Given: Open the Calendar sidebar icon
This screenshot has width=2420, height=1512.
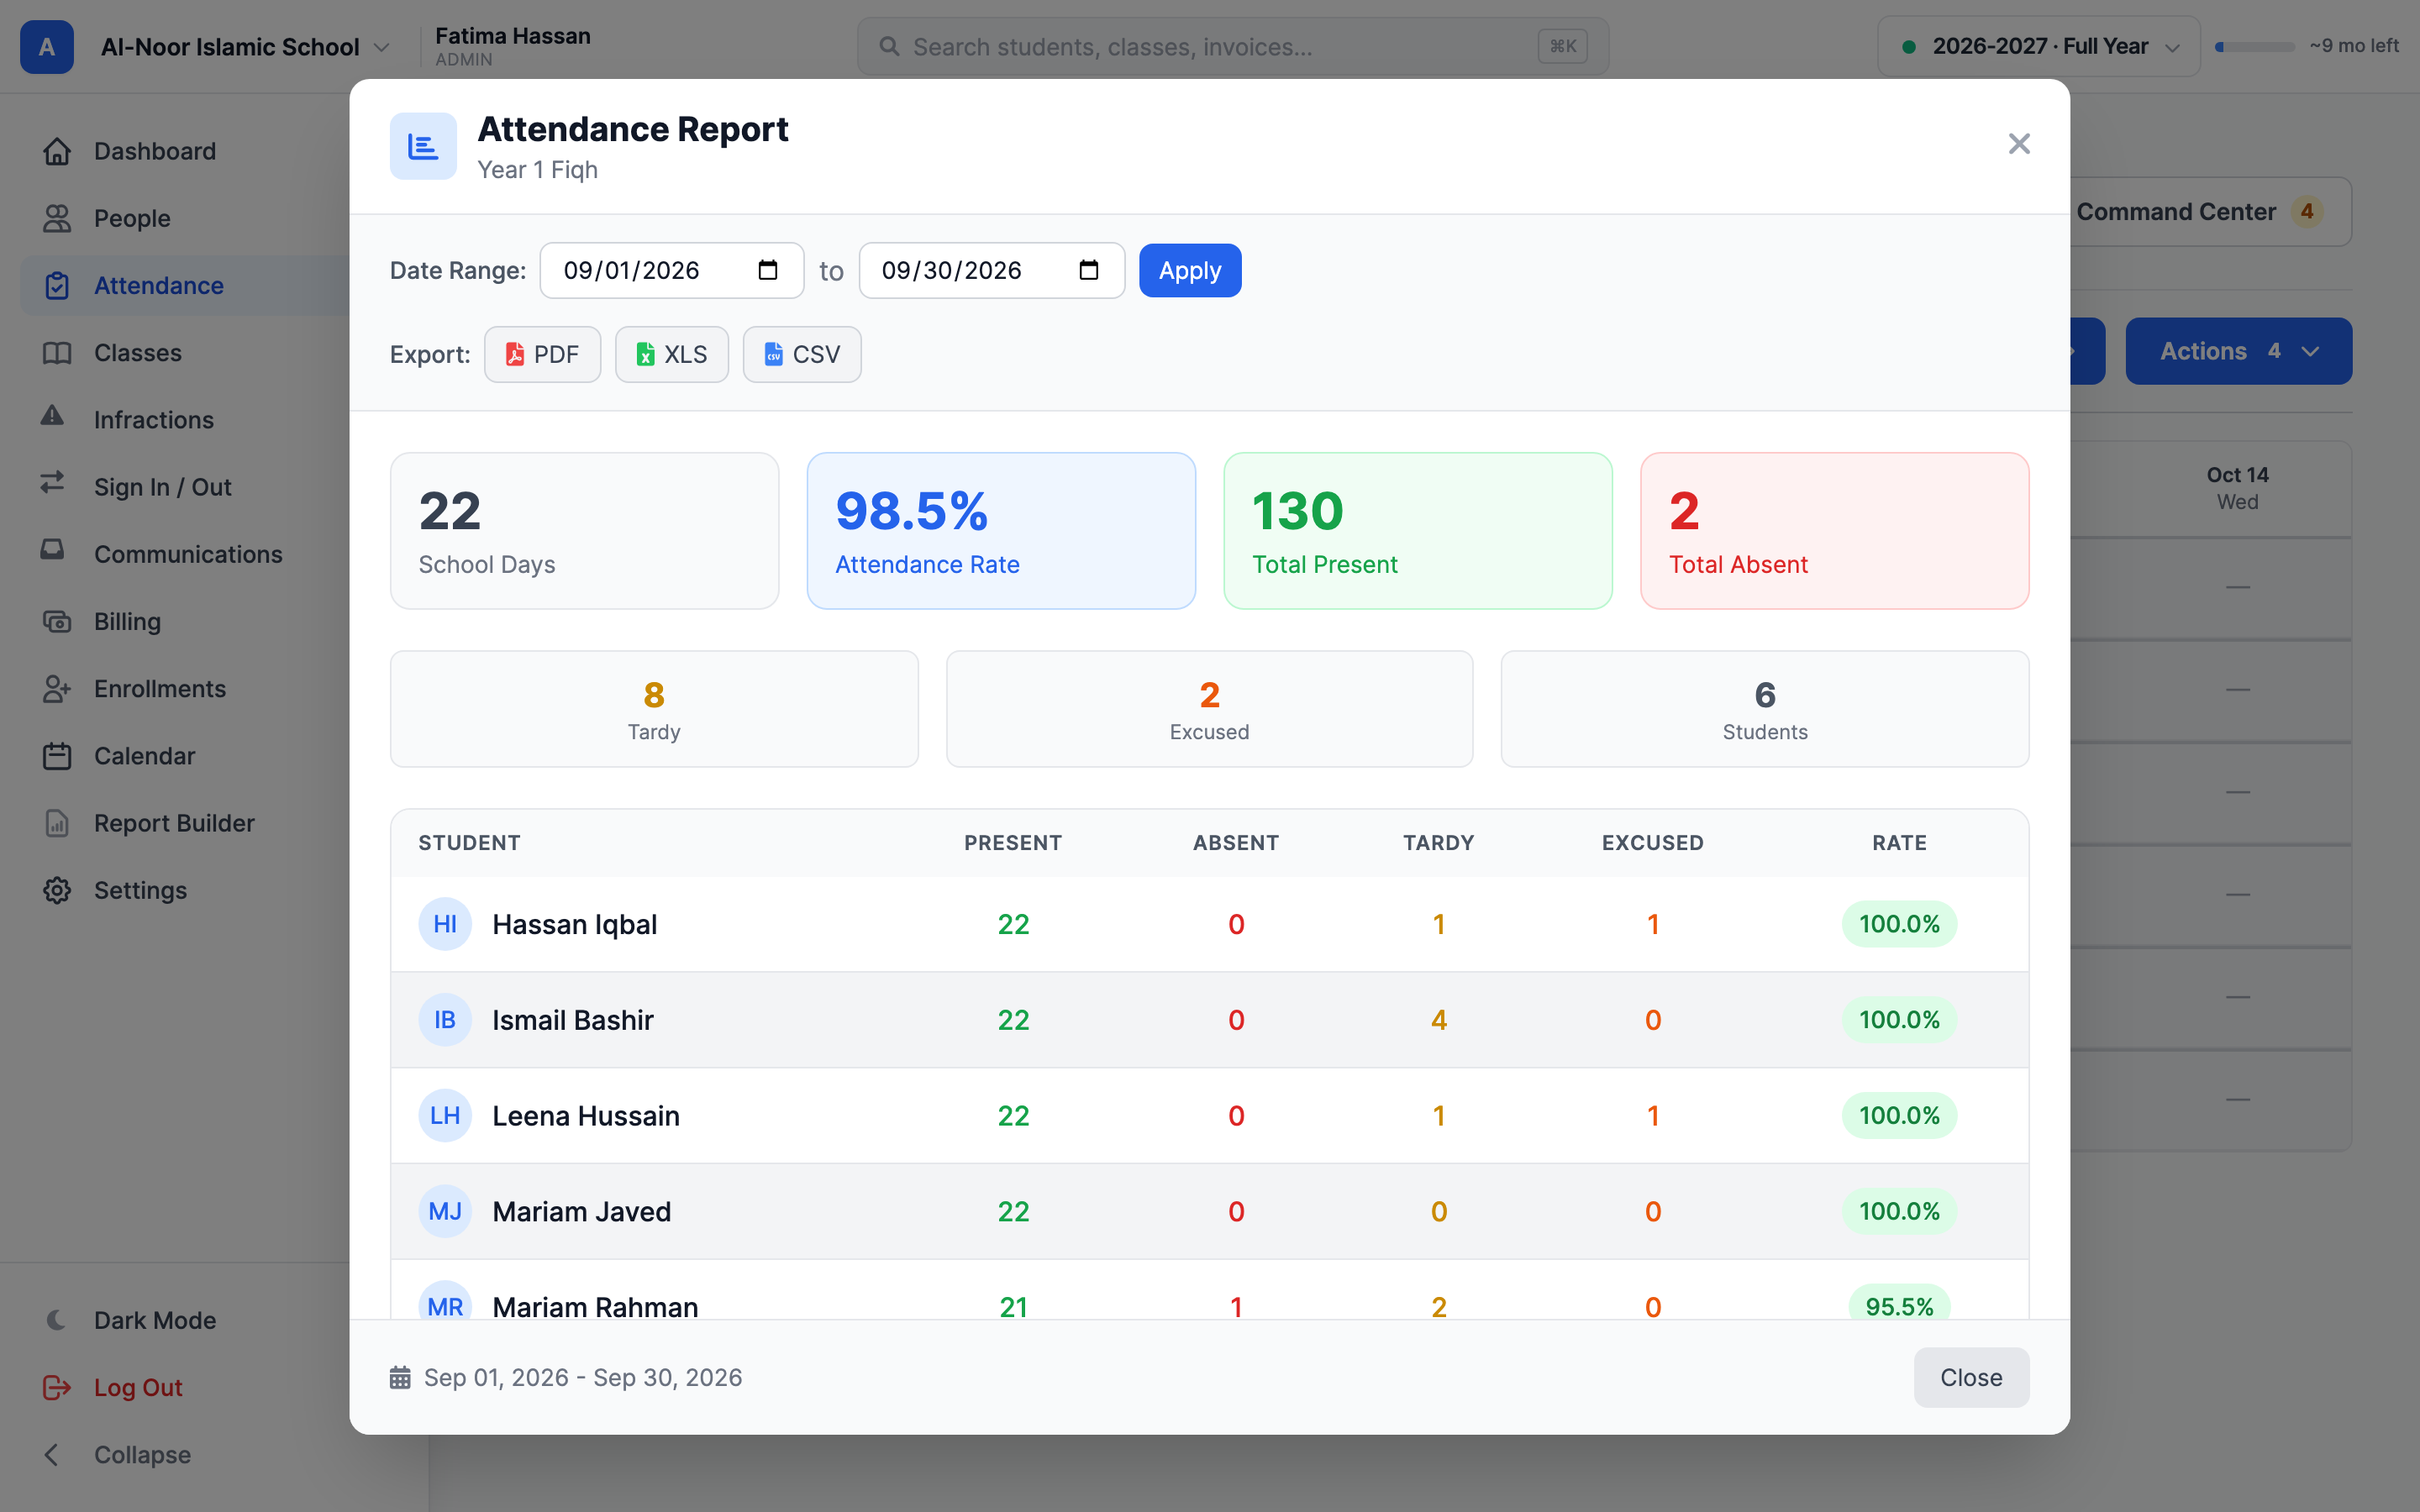Looking at the screenshot, I should 57,756.
